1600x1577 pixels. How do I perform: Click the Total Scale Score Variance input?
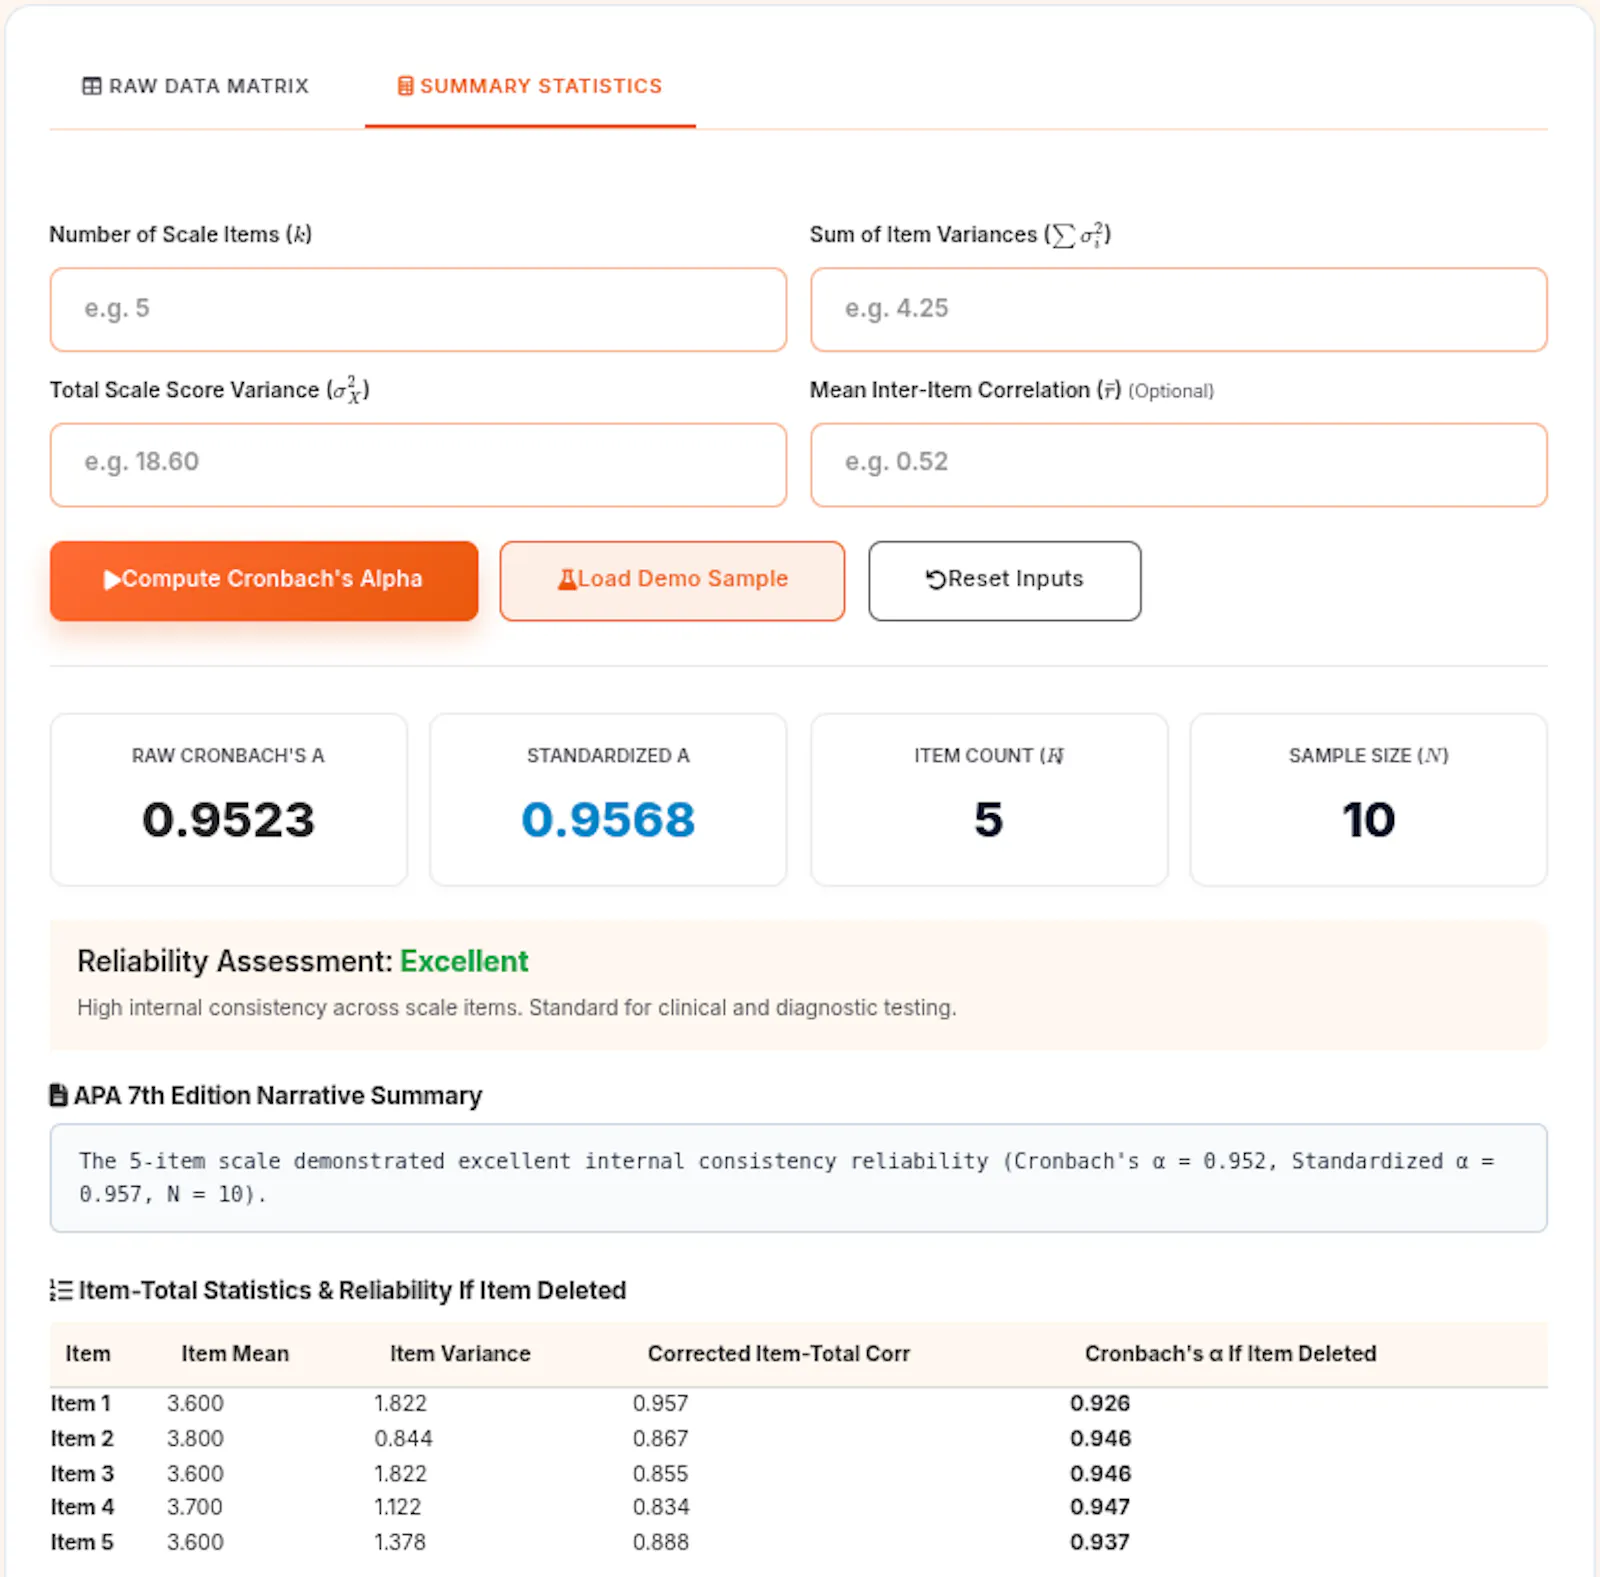tap(418, 464)
